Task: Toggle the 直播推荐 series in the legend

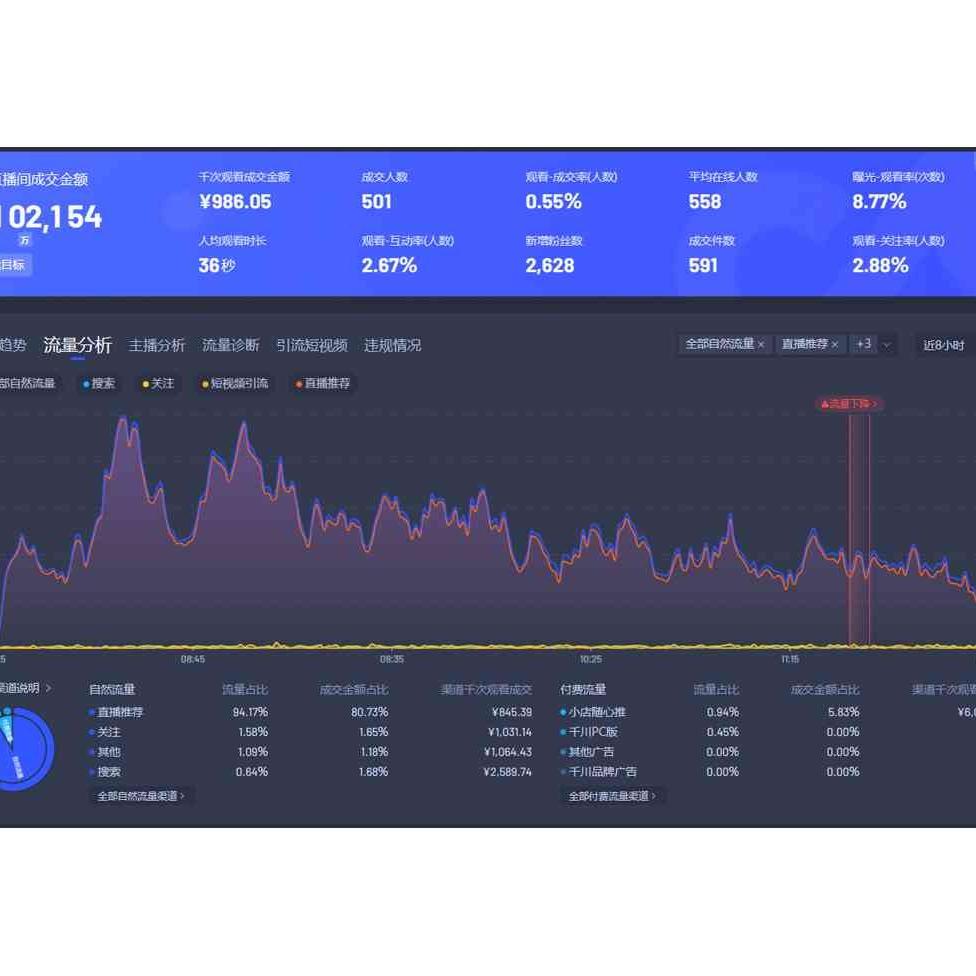Action: click(323, 383)
